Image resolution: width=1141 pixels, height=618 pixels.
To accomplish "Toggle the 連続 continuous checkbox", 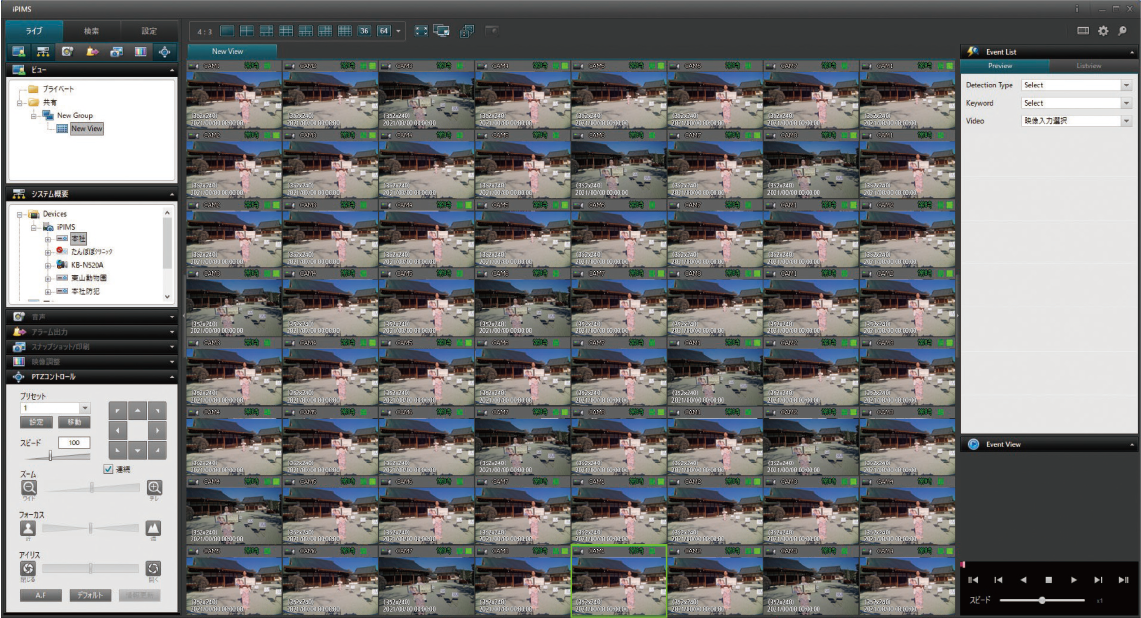I will point(109,469).
